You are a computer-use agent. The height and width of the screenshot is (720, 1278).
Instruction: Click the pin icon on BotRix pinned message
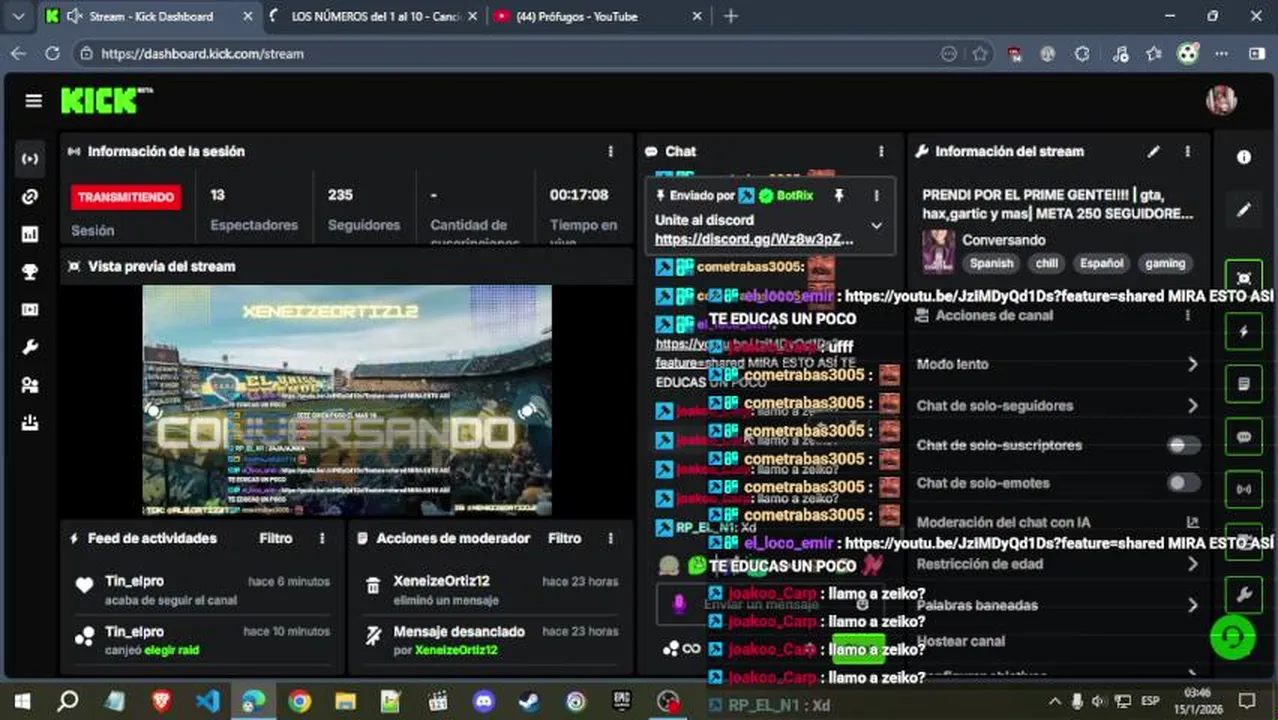(x=839, y=196)
